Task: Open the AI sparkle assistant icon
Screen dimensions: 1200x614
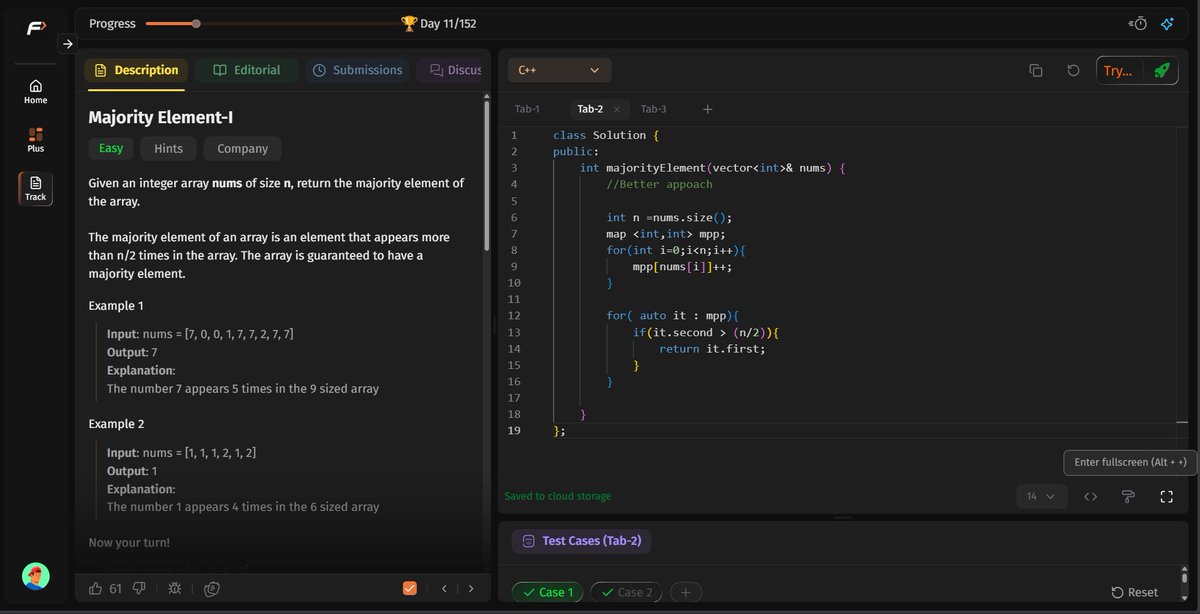Action: coord(1166,23)
